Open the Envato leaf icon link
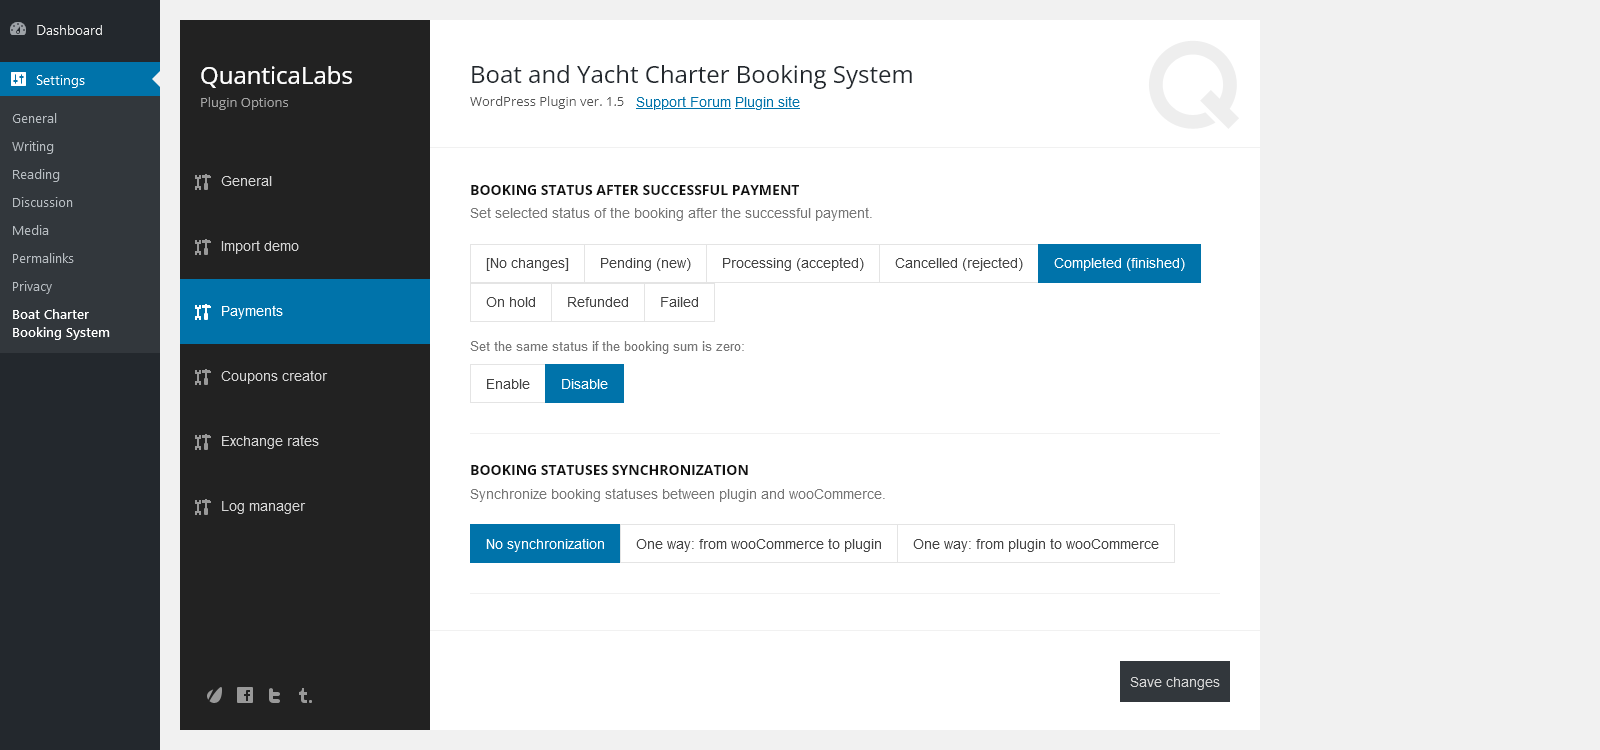 point(214,695)
